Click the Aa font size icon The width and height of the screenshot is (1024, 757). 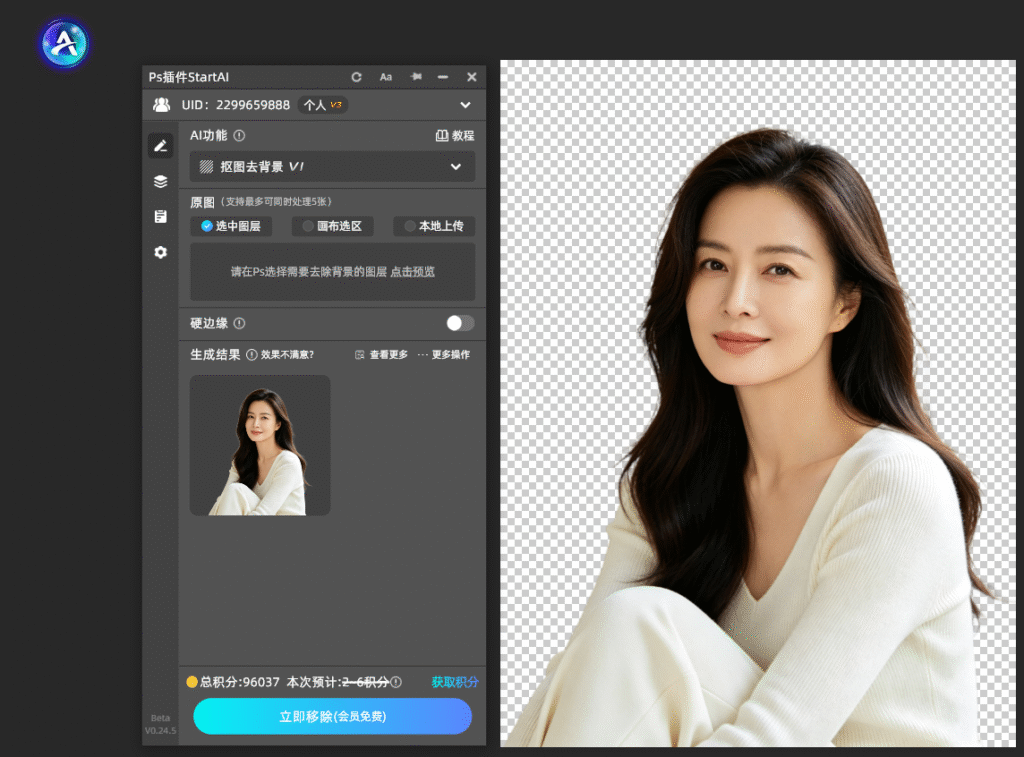[x=386, y=77]
